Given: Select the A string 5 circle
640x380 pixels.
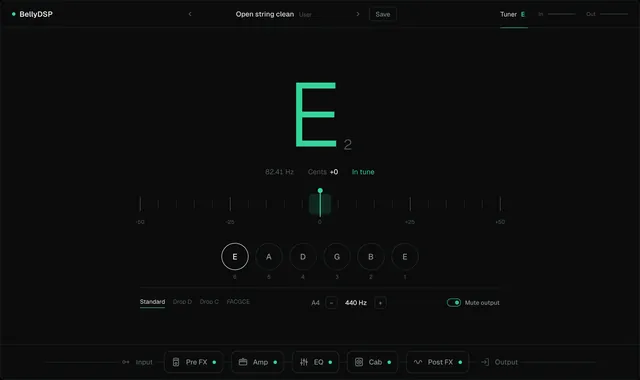Looking at the screenshot, I should coord(269,257).
